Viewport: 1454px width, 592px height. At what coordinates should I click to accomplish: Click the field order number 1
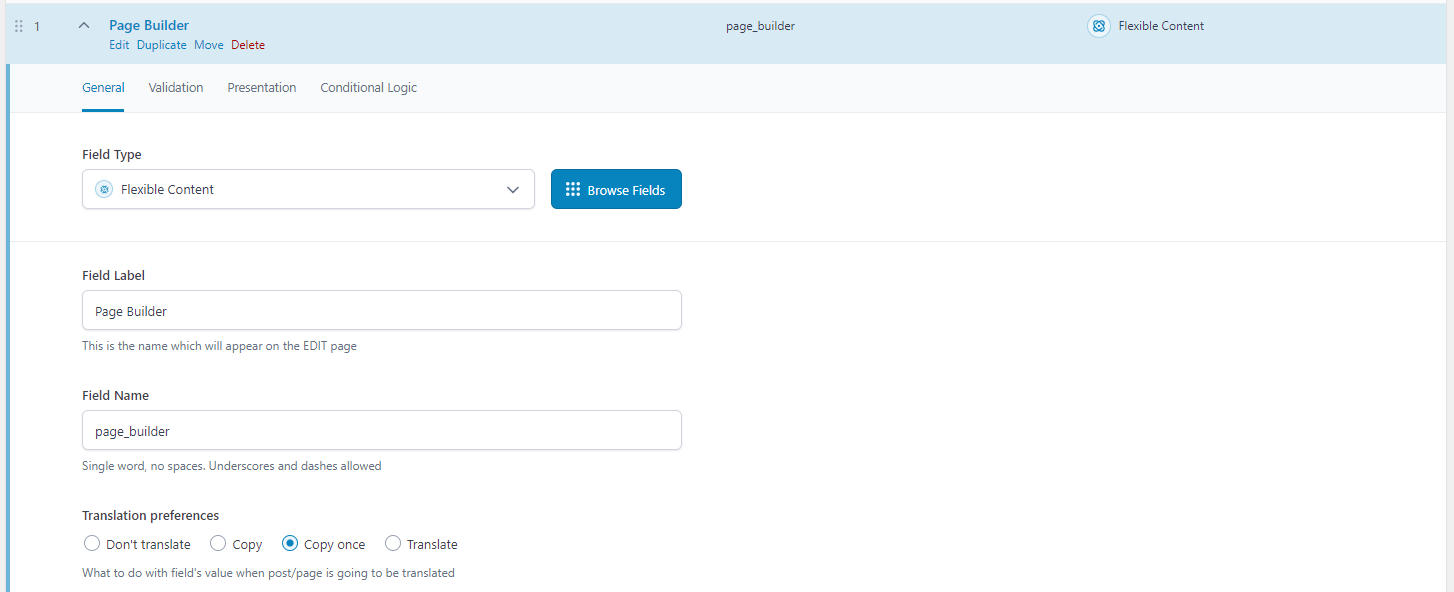point(37,26)
